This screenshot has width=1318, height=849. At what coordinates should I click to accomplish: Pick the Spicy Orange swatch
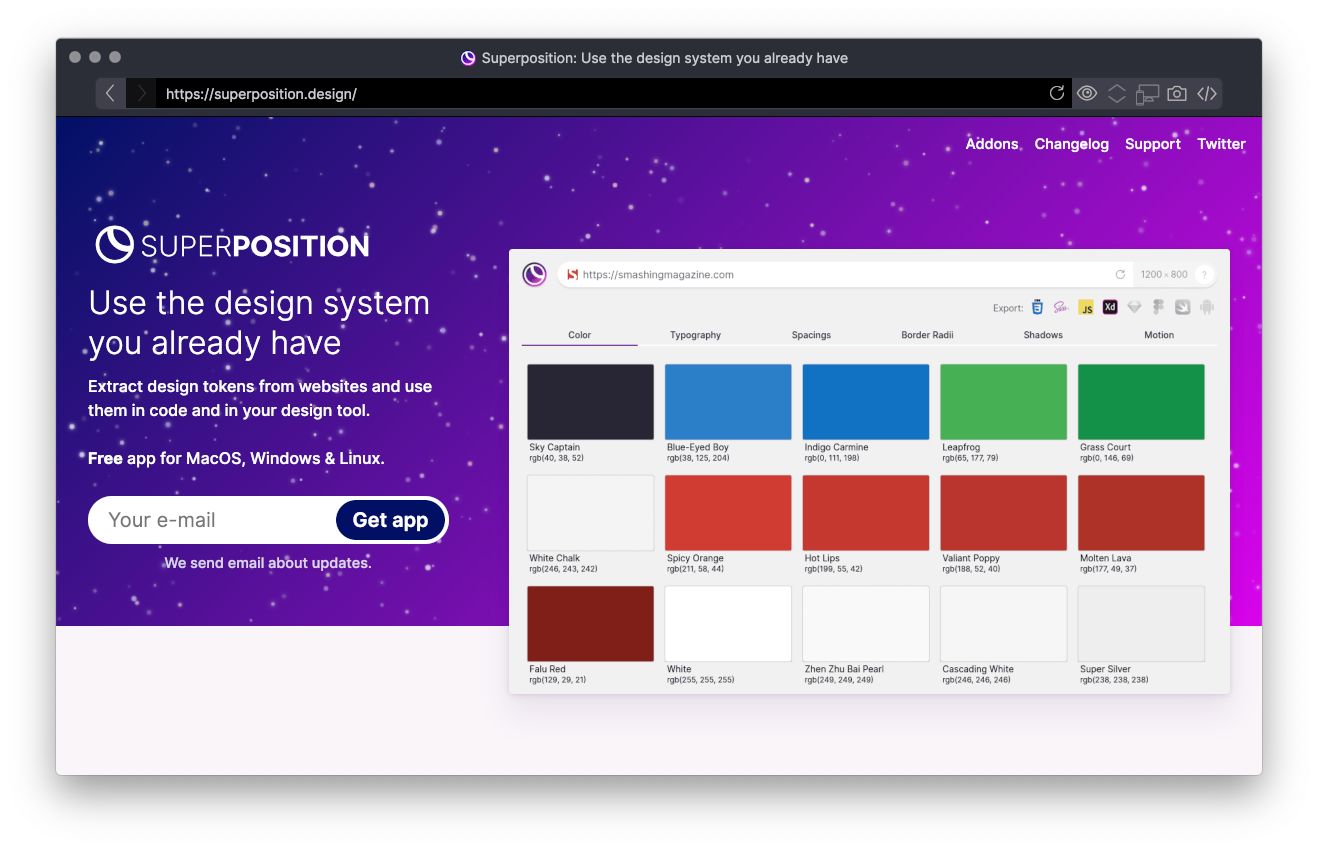coord(728,513)
